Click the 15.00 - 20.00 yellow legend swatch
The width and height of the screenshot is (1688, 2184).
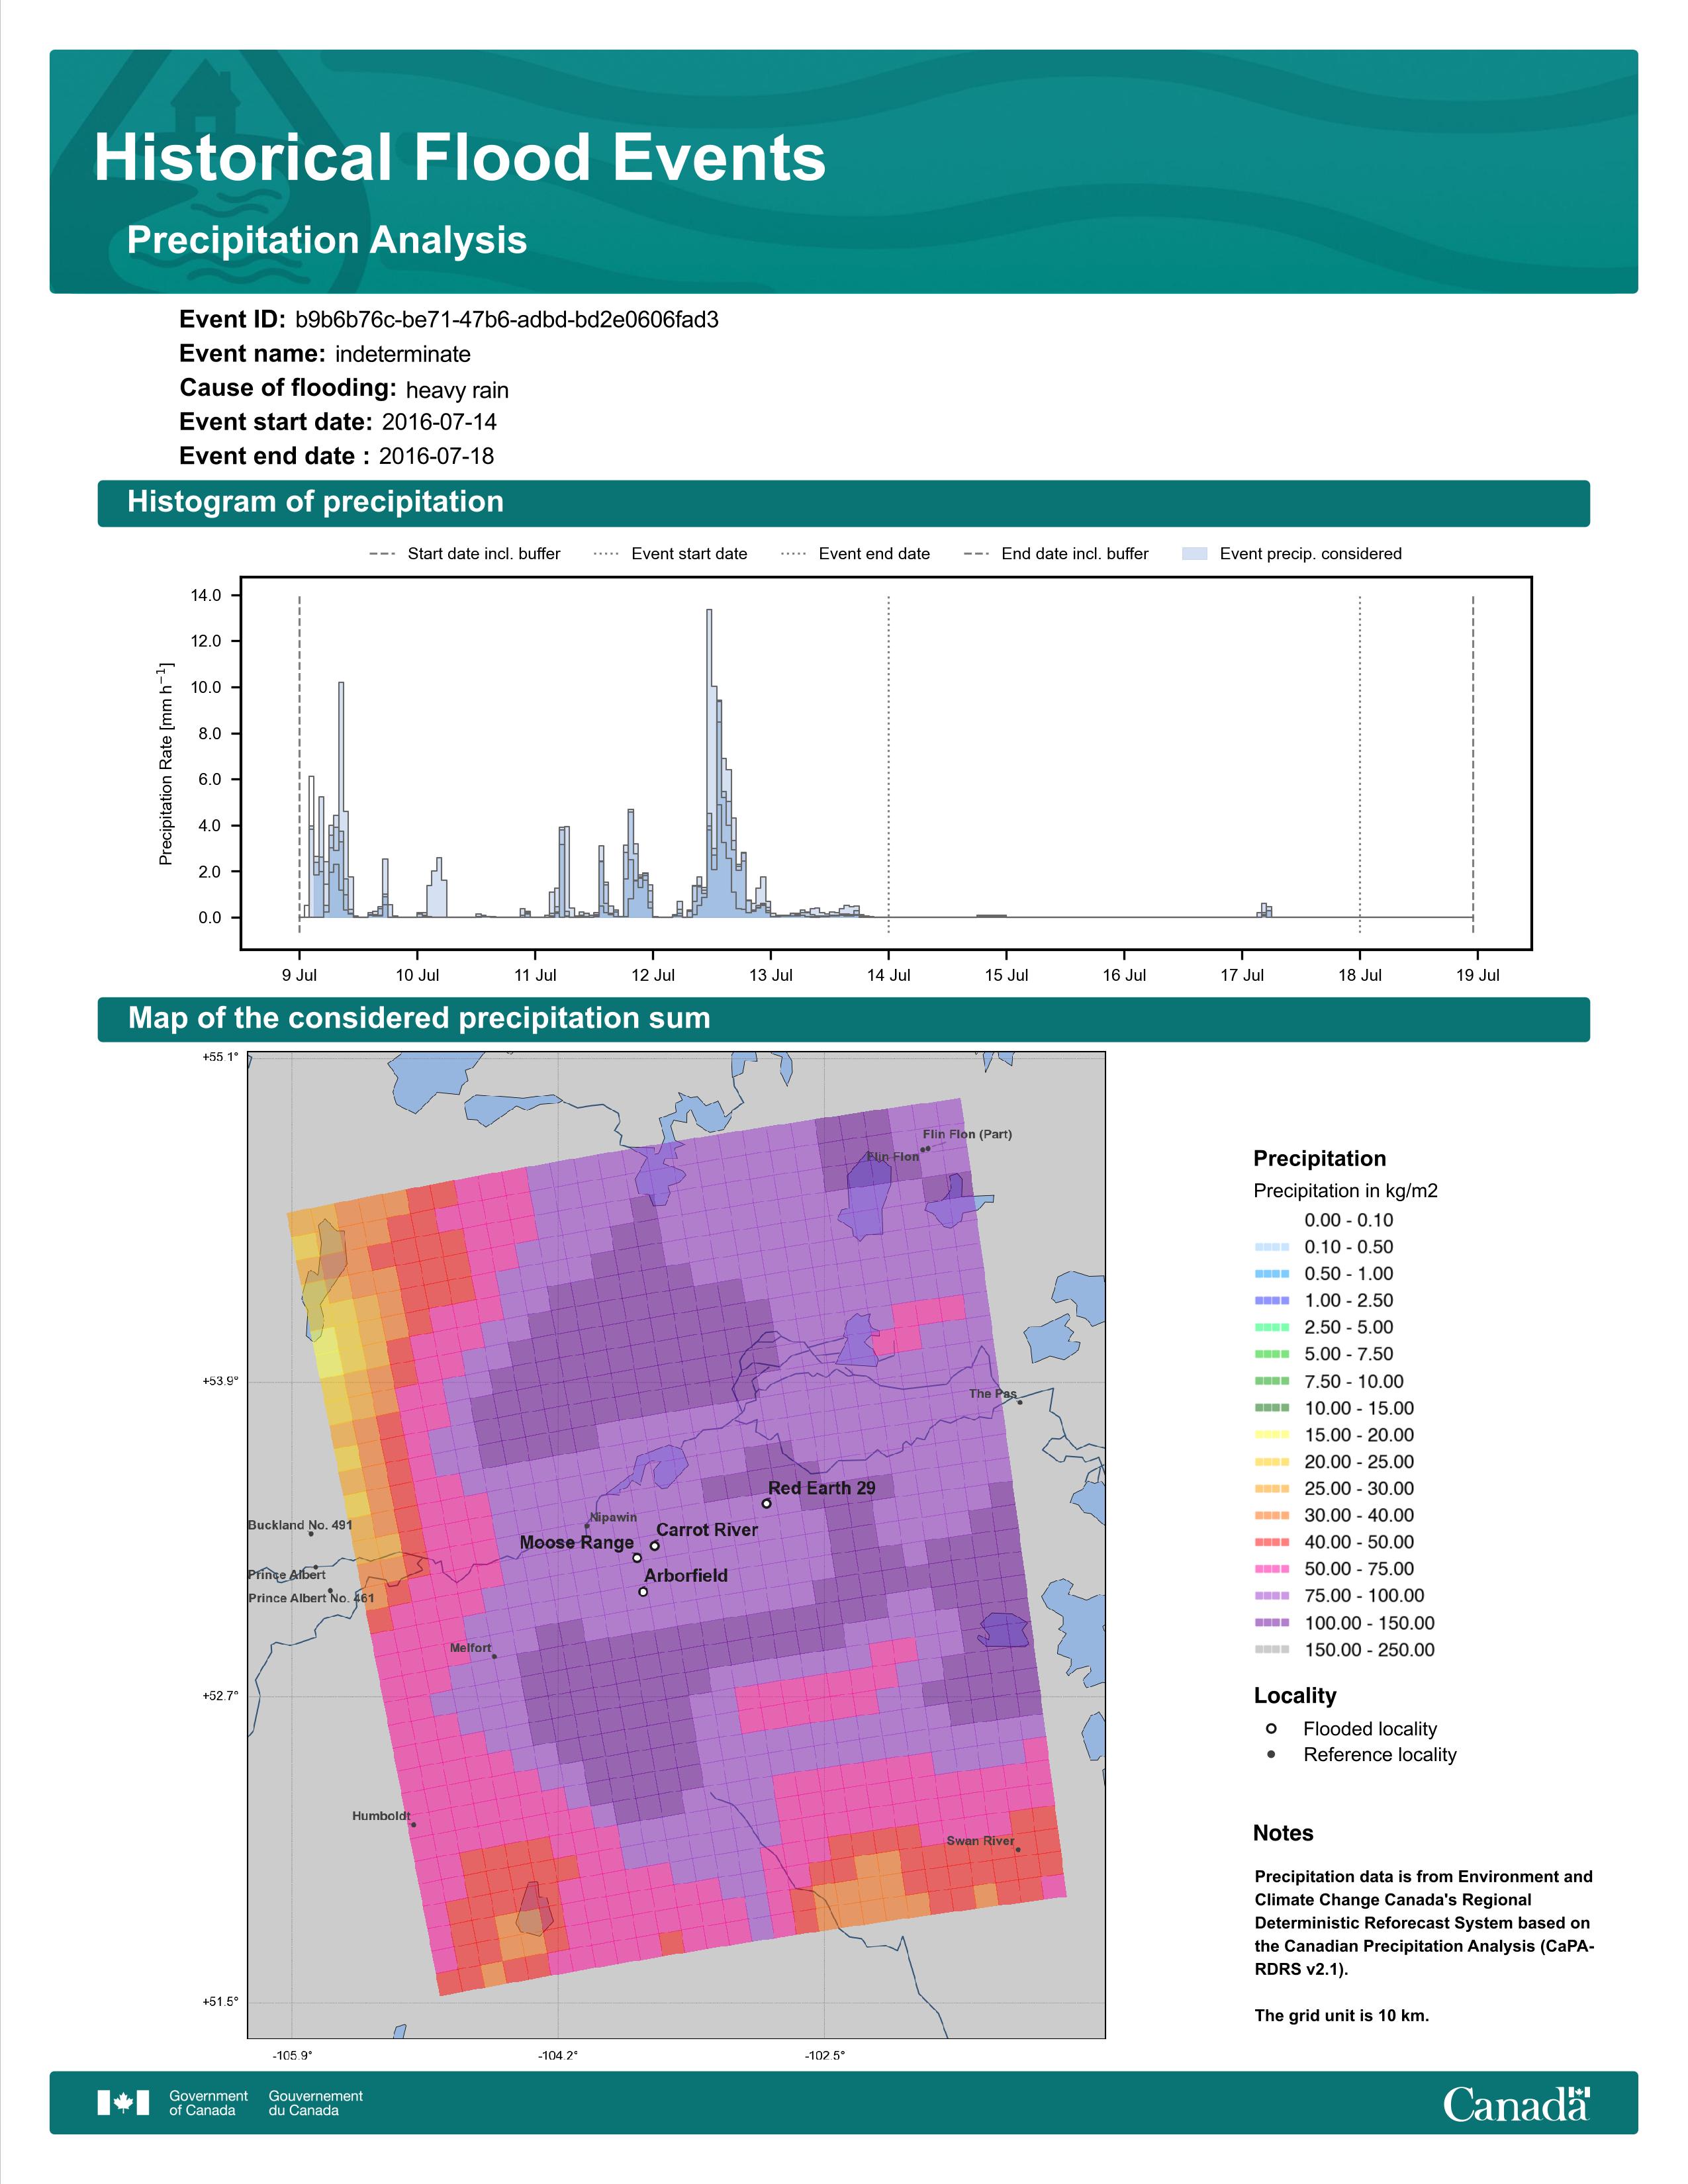(1272, 1435)
